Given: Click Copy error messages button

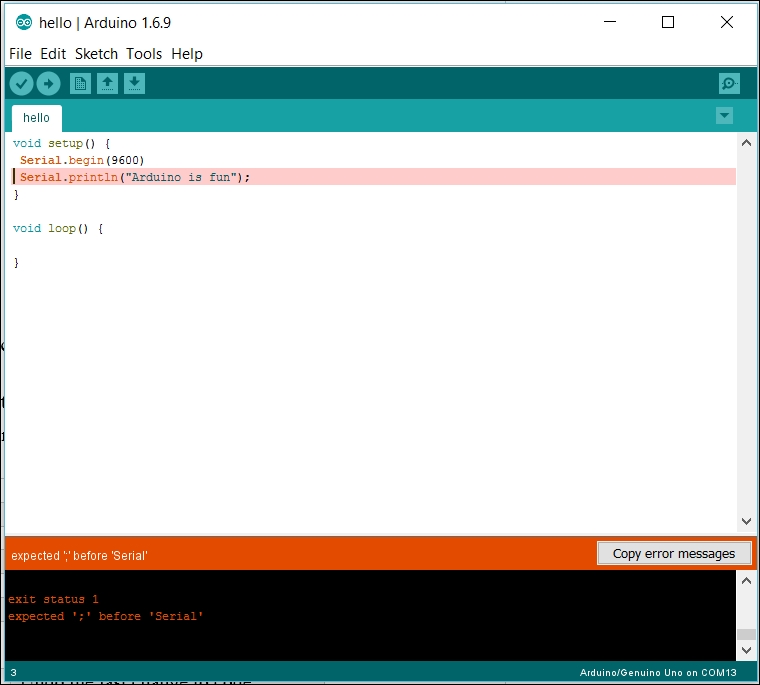Looking at the screenshot, I should pos(674,554).
